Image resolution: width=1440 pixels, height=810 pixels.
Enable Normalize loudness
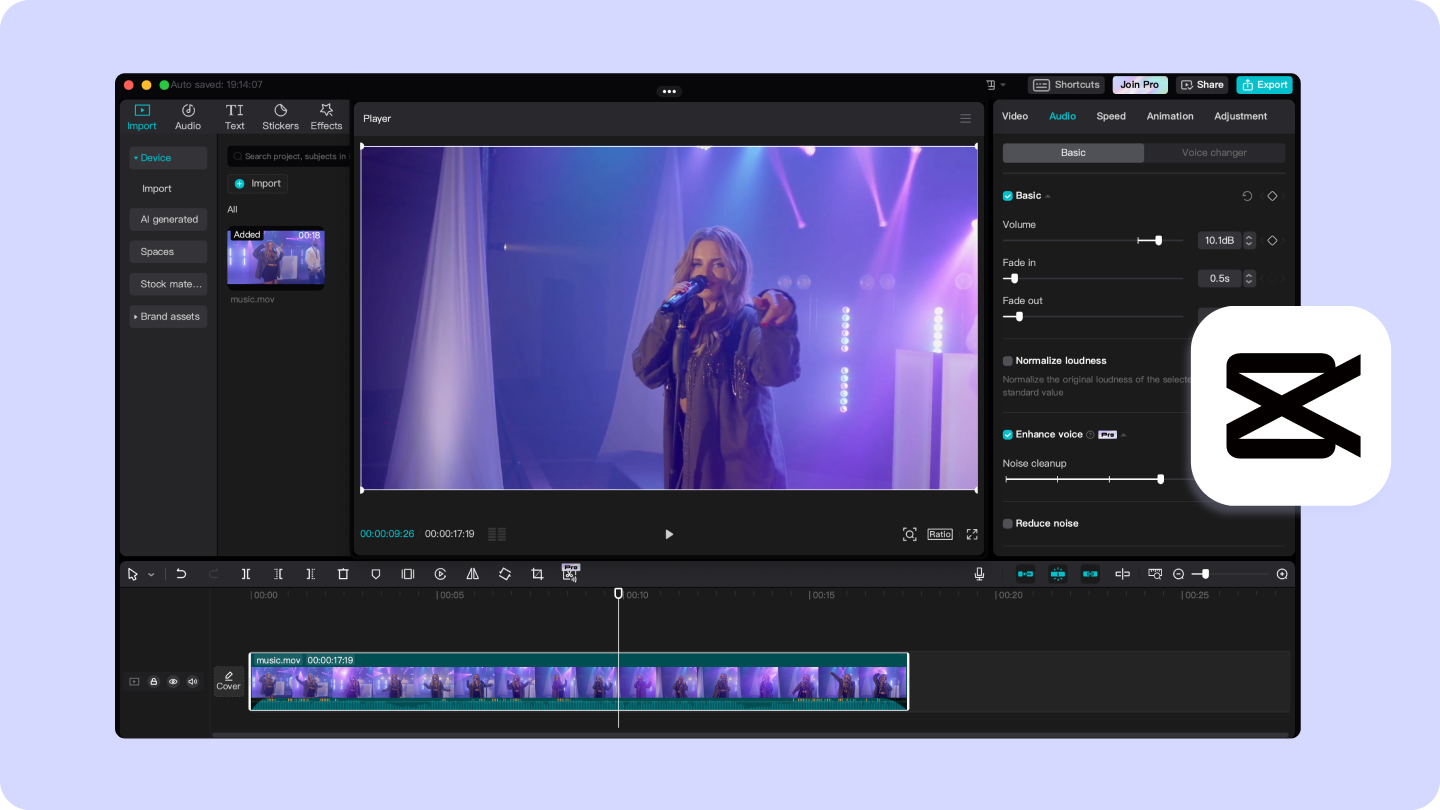pyautogui.click(x=1008, y=360)
